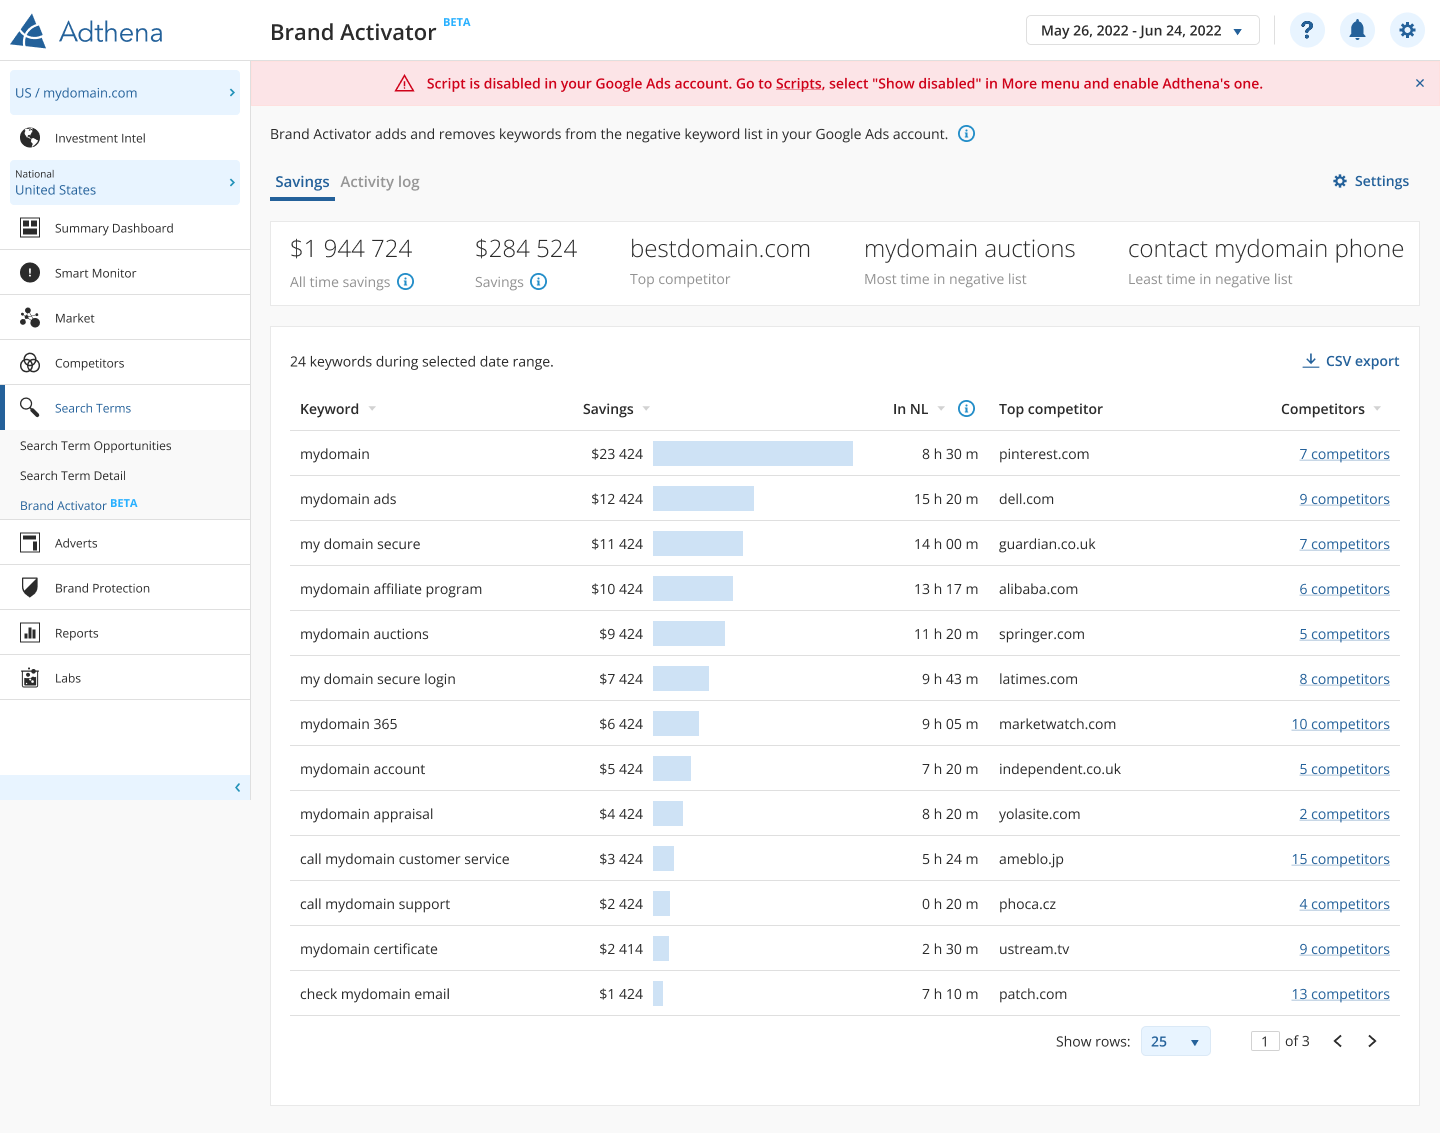Switch to the Activity log tab

pyautogui.click(x=380, y=182)
